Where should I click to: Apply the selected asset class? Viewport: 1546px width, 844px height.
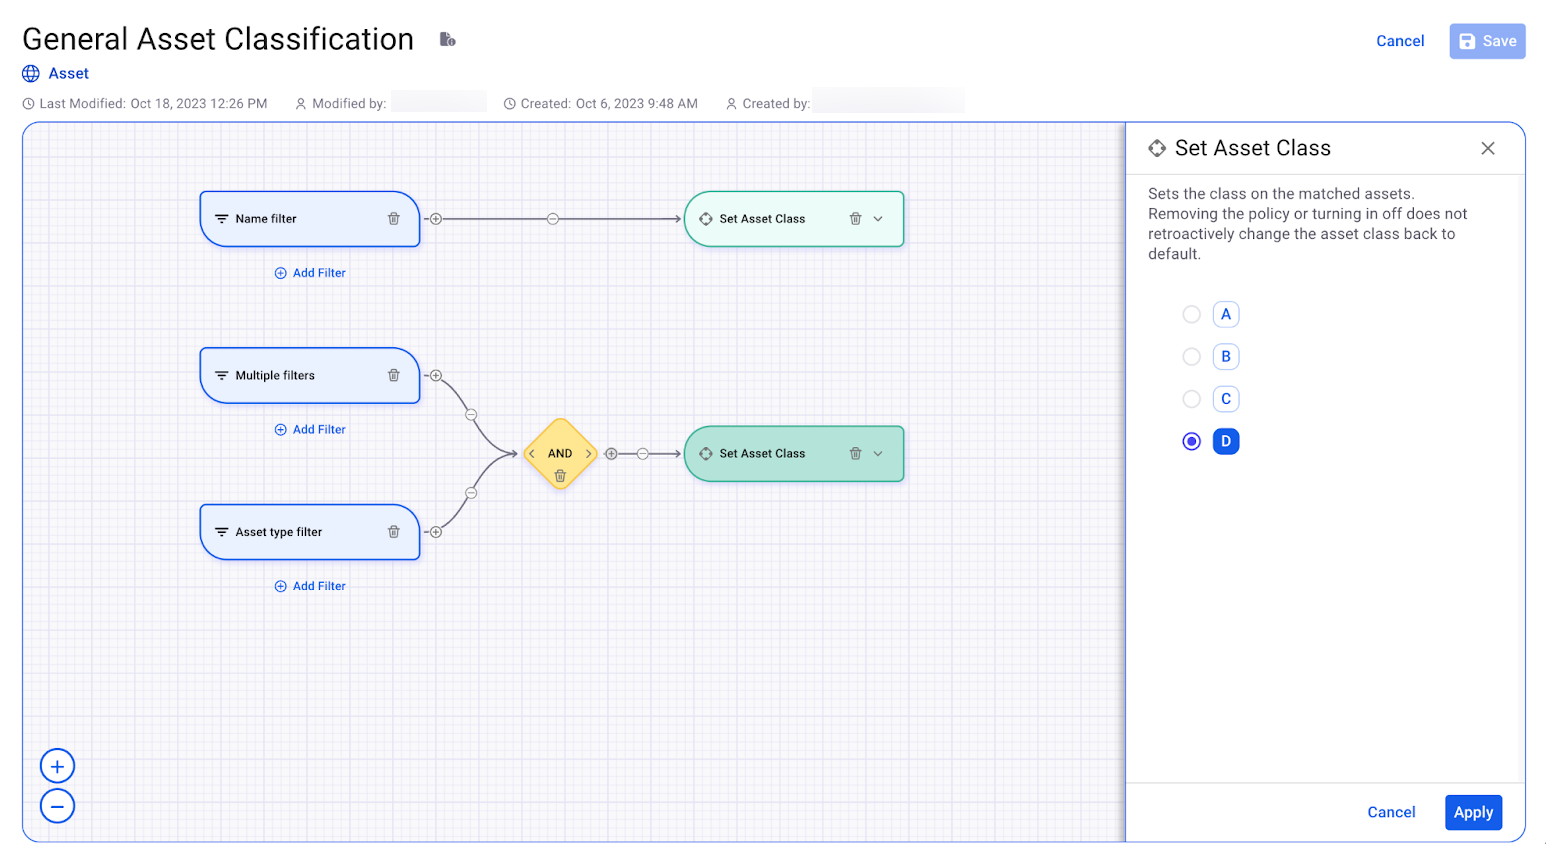point(1473,812)
